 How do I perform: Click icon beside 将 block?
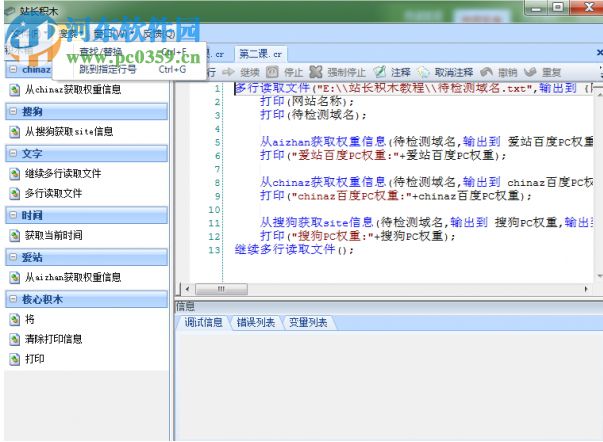[15, 319]
